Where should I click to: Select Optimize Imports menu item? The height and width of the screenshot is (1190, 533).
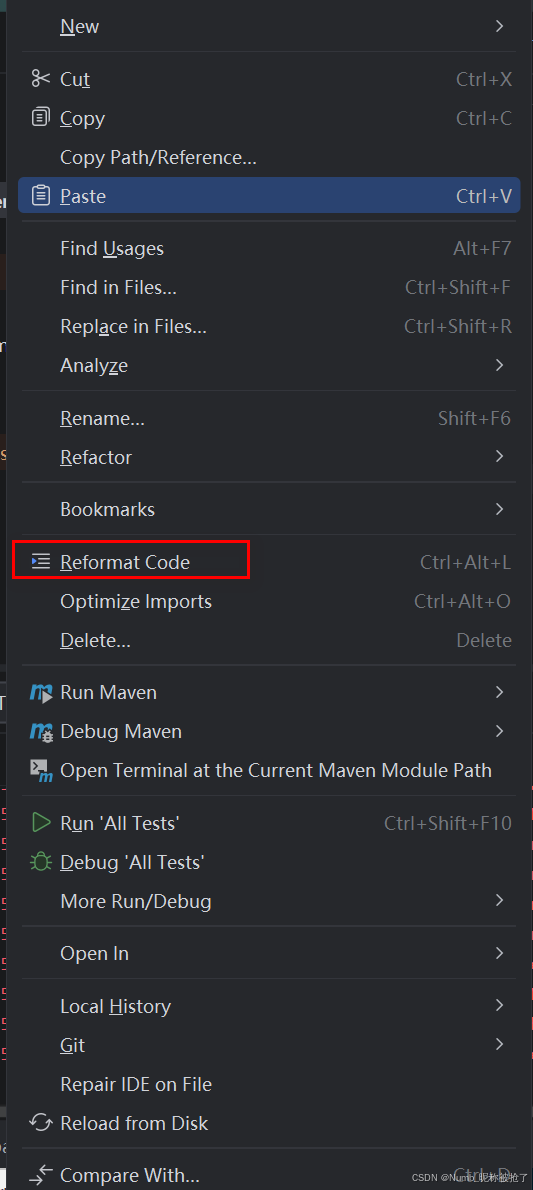(x=270, y=601)
